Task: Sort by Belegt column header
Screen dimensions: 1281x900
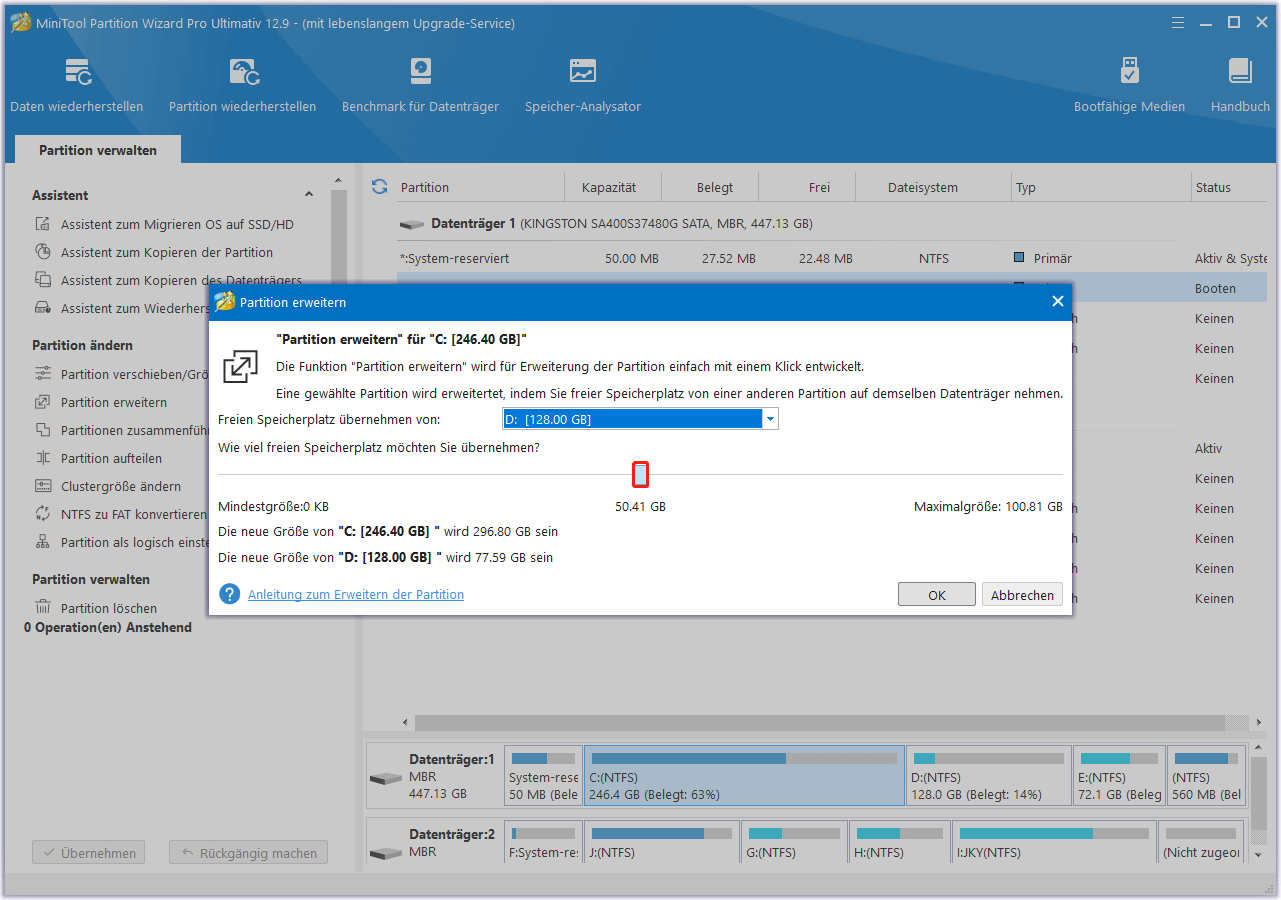Action: point(715,187)
